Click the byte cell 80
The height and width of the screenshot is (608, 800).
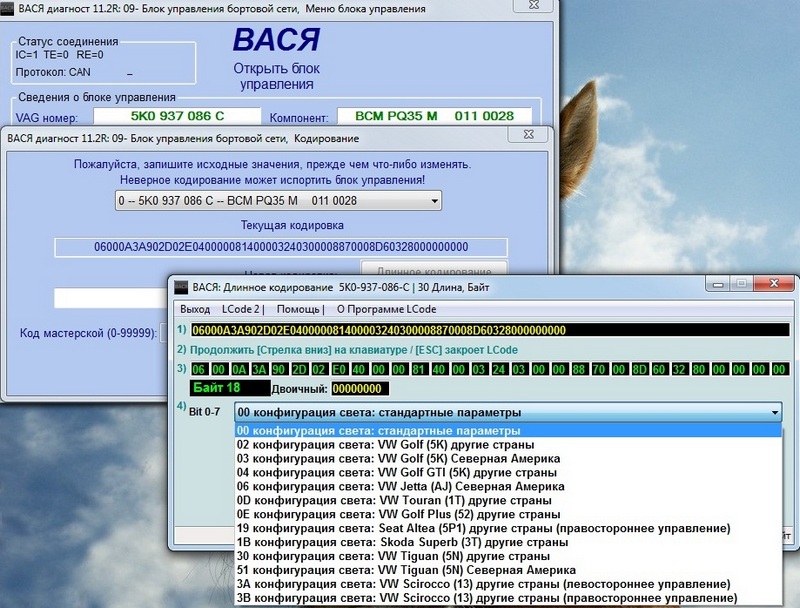700,369
